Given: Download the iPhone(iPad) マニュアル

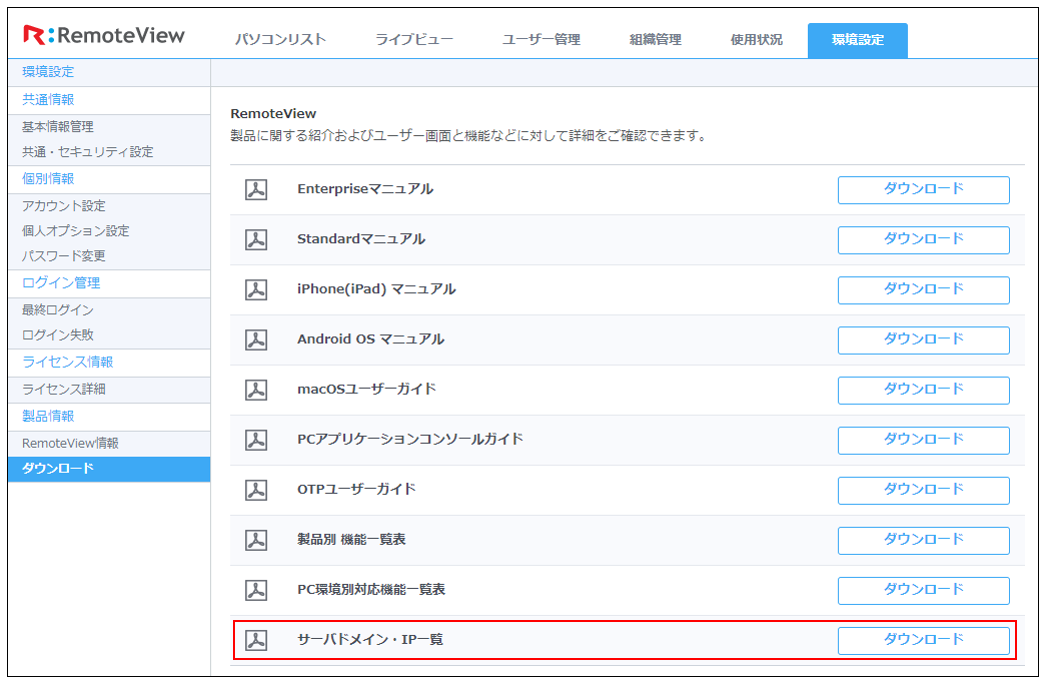Looking at the screenshot, I should point(923,290).
